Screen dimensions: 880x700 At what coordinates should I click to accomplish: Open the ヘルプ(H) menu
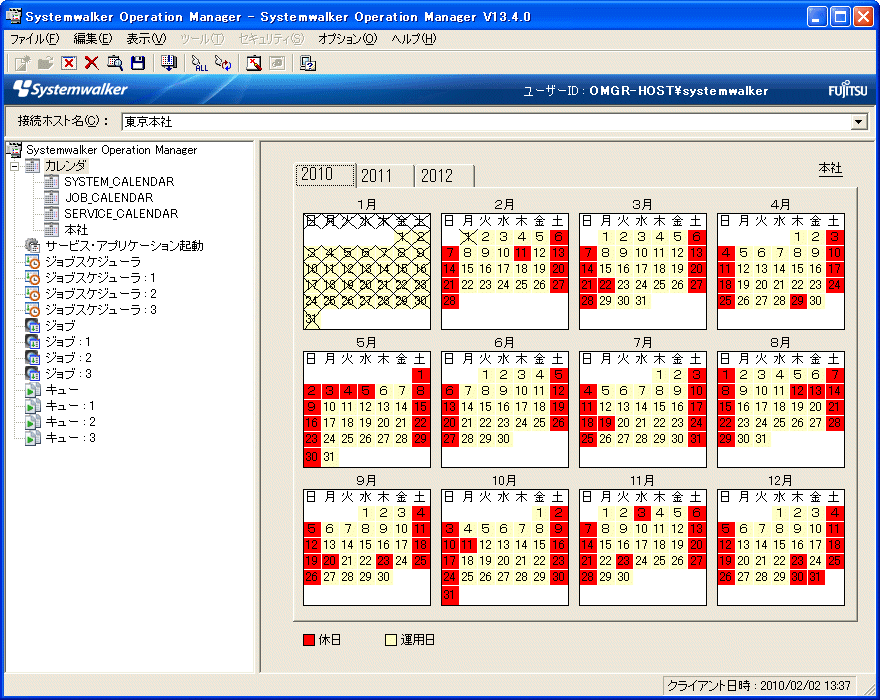point(414,39)
